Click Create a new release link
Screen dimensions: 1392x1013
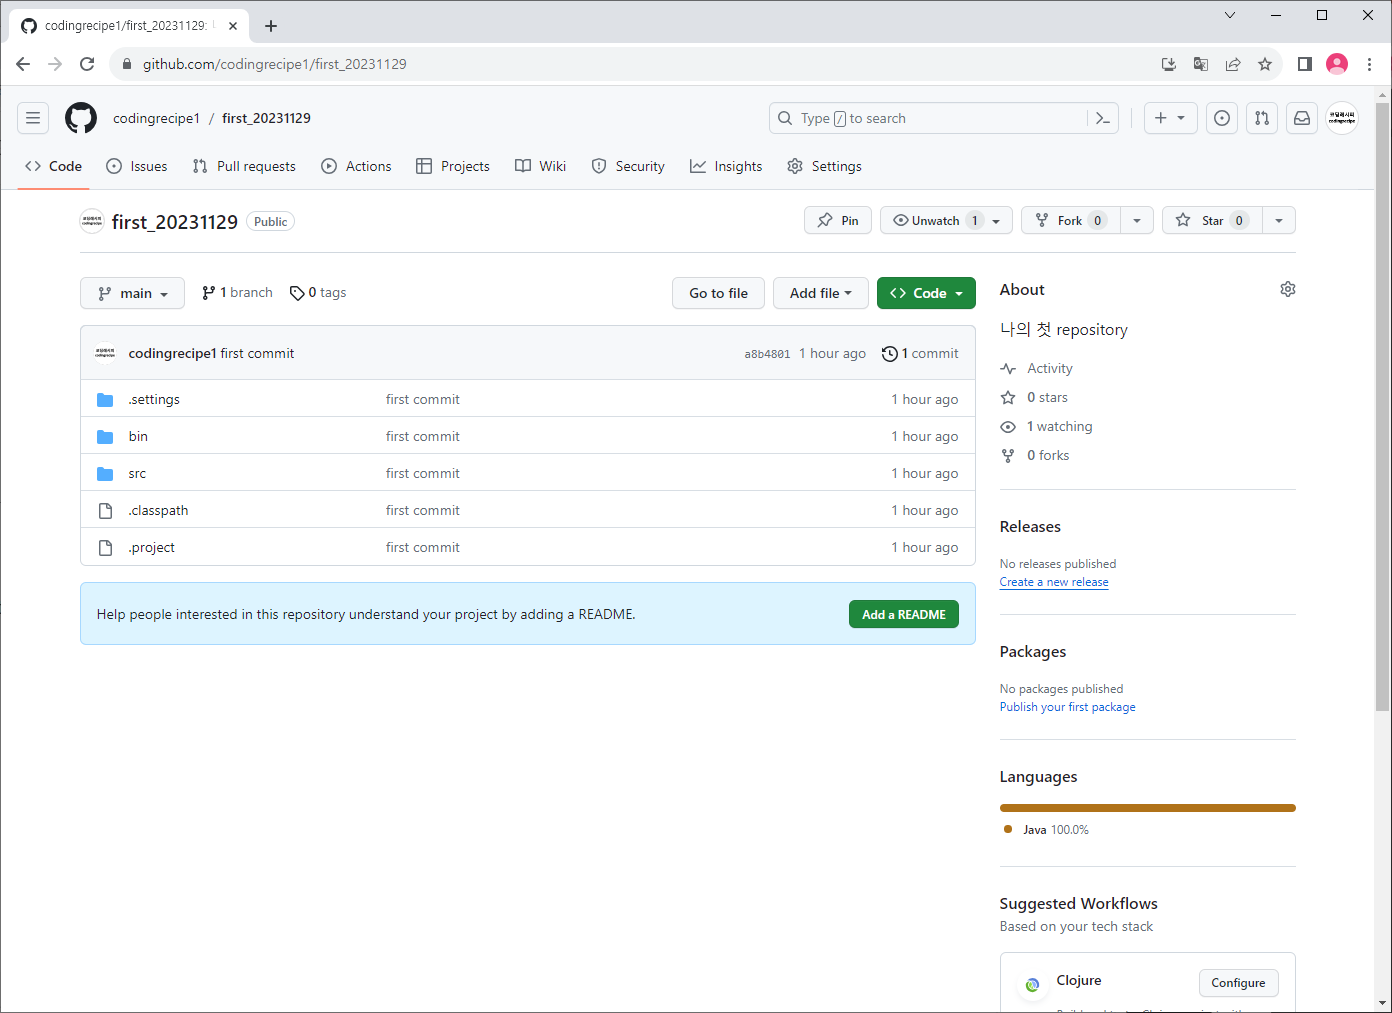(x=1054, y=582)
